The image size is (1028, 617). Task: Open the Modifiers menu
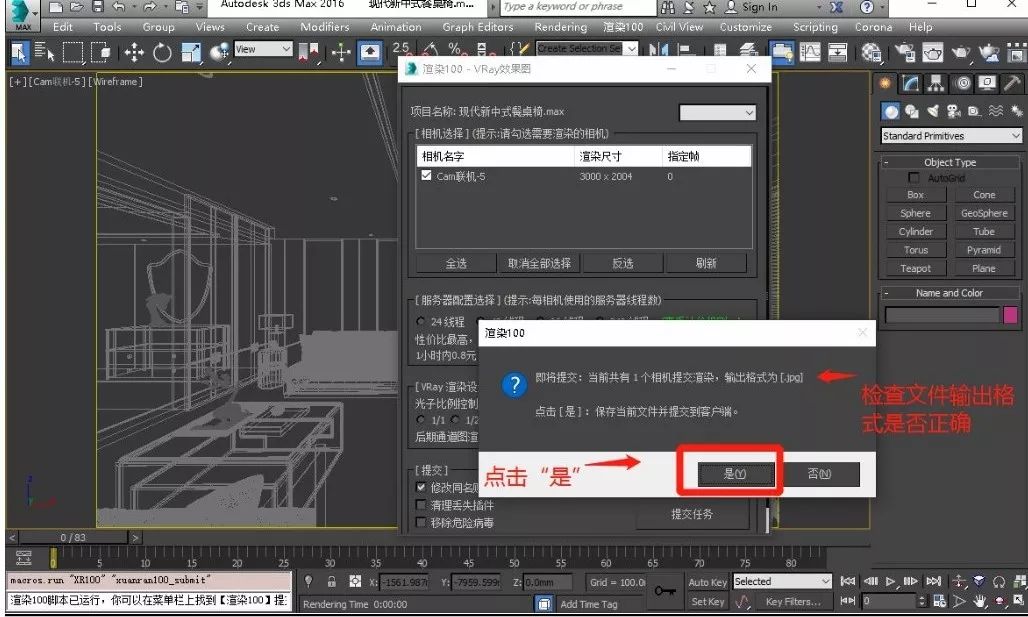pos(325,27)
